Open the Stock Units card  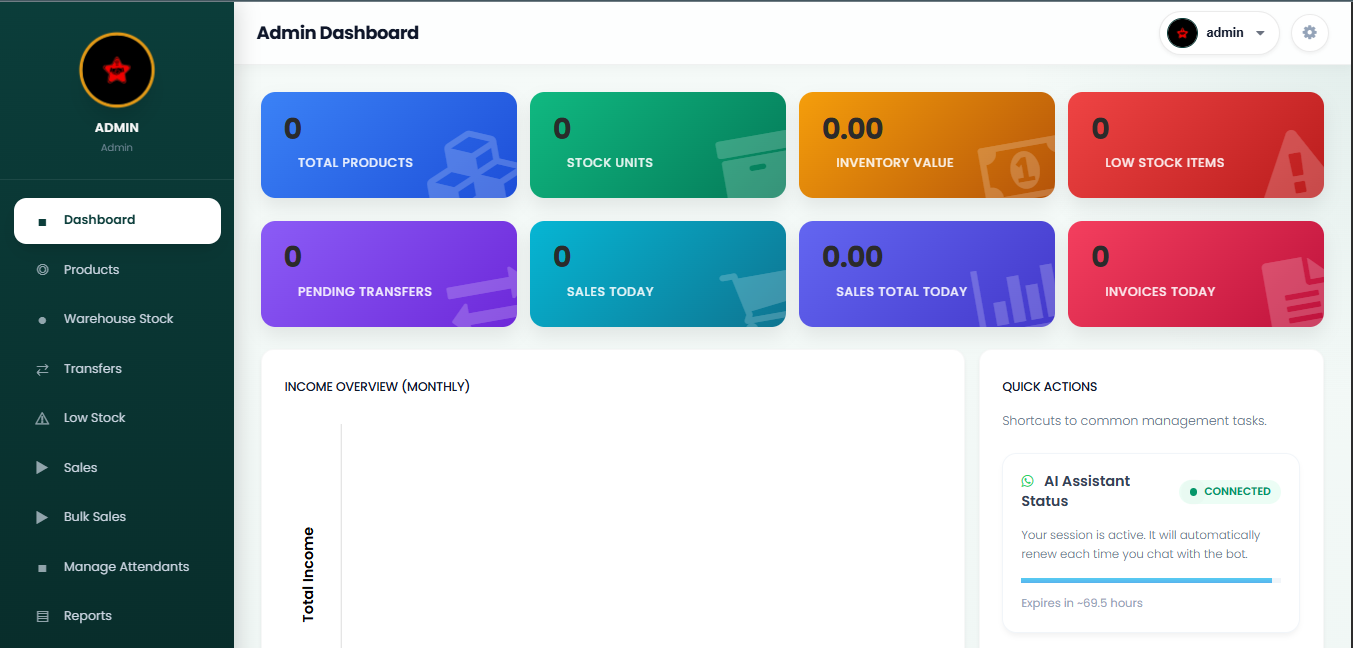658,145
